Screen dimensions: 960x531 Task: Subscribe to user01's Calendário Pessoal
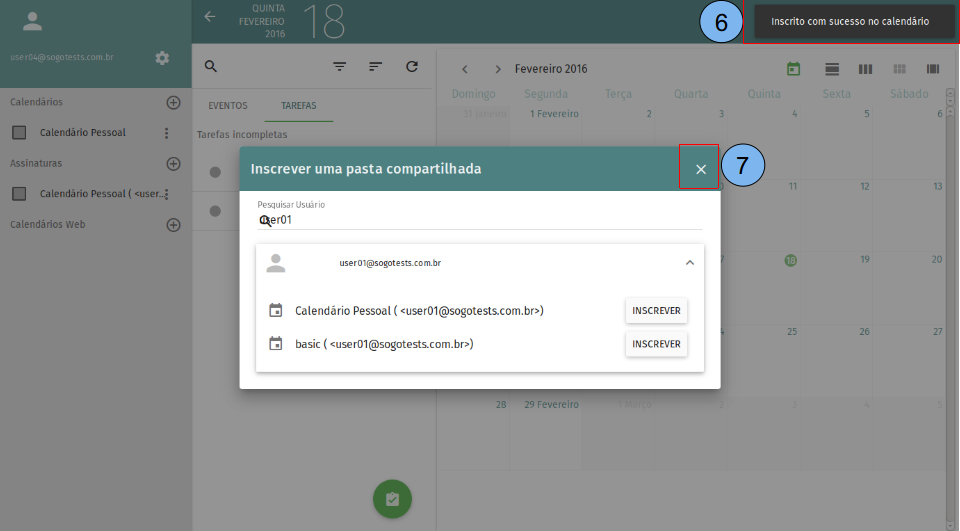tap(656, 311)
